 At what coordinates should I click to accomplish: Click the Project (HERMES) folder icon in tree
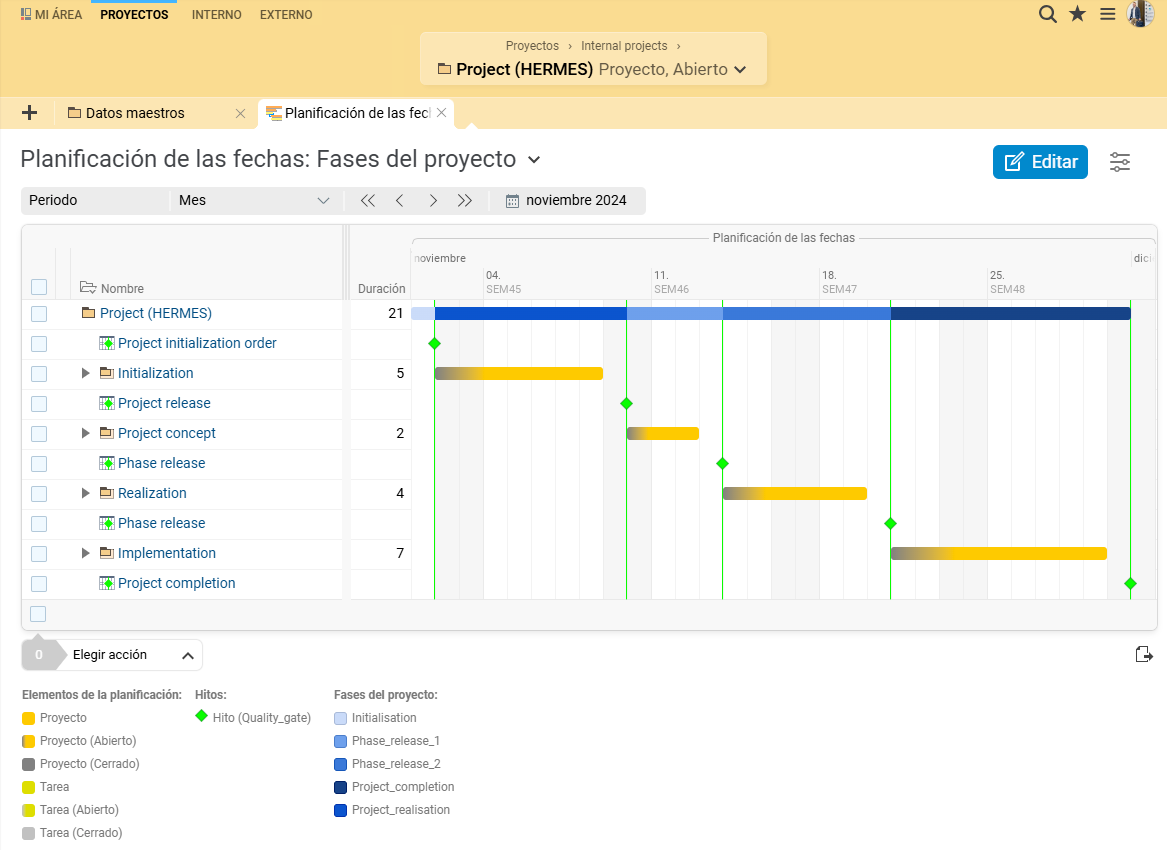point(89,313)
